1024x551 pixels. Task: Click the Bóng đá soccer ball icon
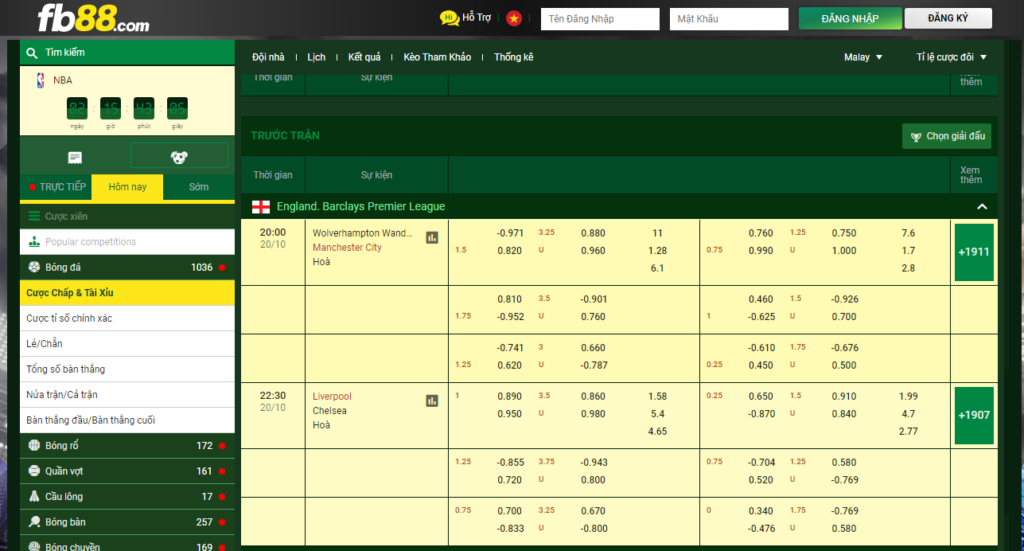pos(34,267)
